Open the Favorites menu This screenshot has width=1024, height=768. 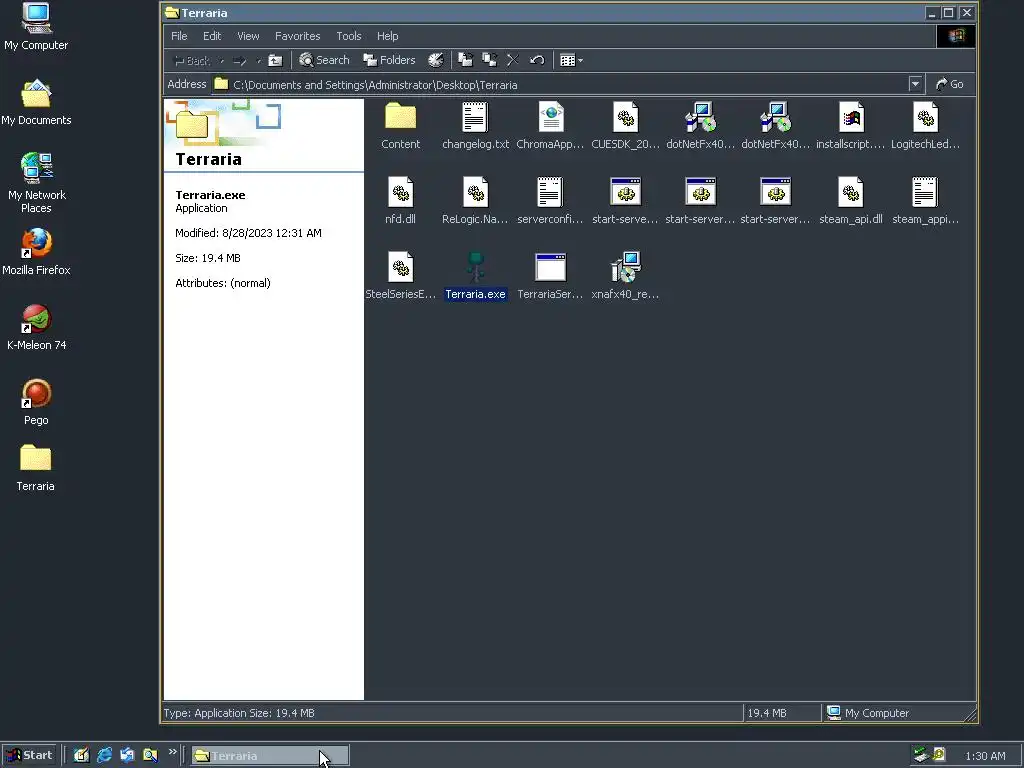click(x=297, y=36)
